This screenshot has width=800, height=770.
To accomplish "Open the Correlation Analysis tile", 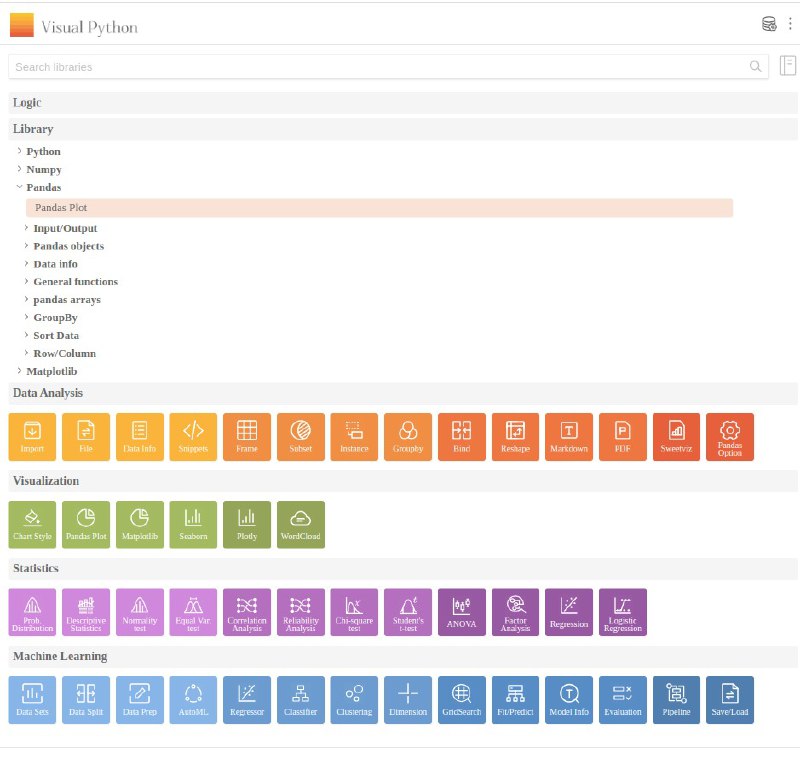I will point(247,612).
